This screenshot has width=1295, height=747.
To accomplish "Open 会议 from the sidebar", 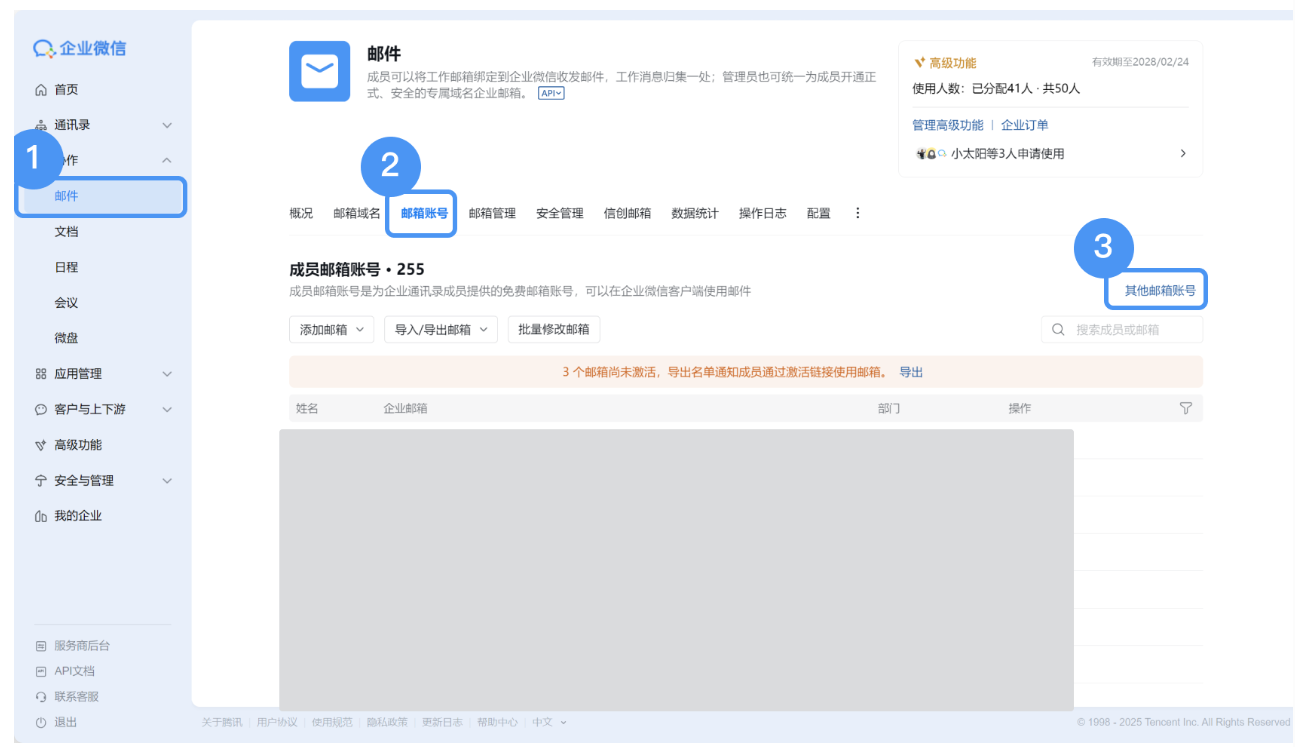I will coord(68,302).
